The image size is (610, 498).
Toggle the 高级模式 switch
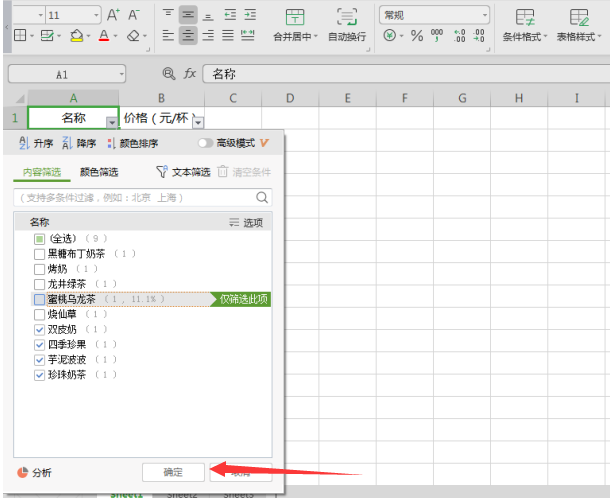point(205,143)
